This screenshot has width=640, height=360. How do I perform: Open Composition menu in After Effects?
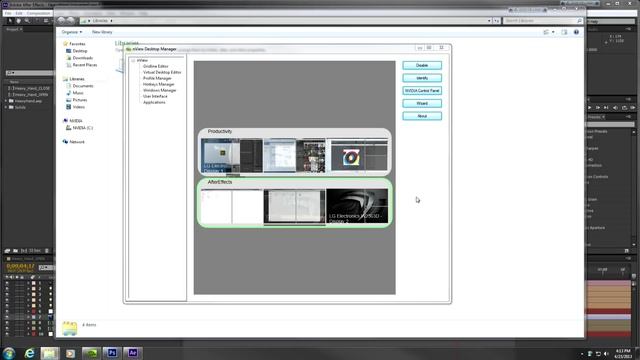[x=38, y=13]
